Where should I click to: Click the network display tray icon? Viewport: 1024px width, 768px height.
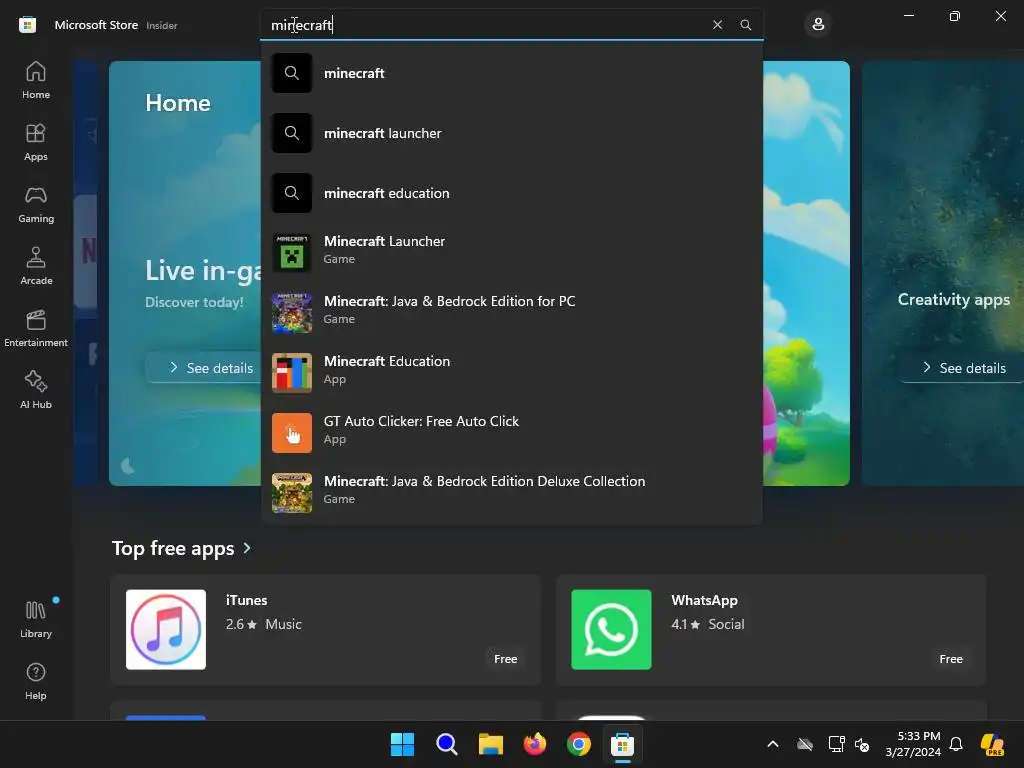click(836, 744)
